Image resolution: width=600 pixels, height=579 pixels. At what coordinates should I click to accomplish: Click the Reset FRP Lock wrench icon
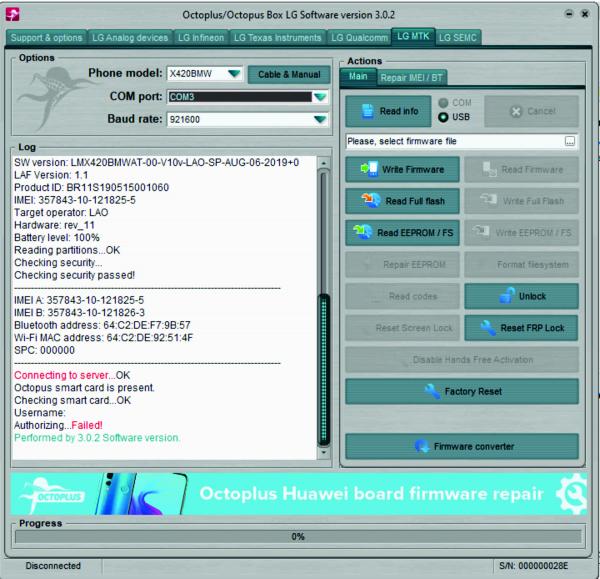(x=488, y=328)
